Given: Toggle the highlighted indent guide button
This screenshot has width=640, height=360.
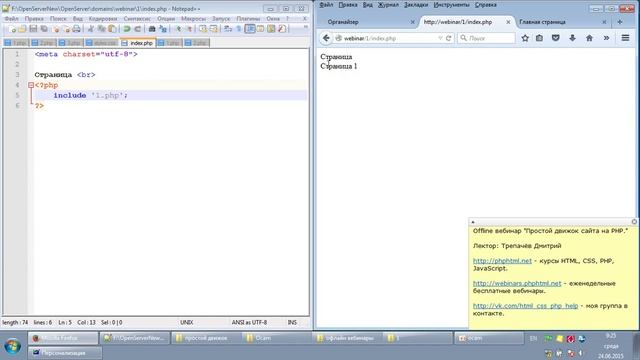Looking at the screenshot, I should point(250,29).
